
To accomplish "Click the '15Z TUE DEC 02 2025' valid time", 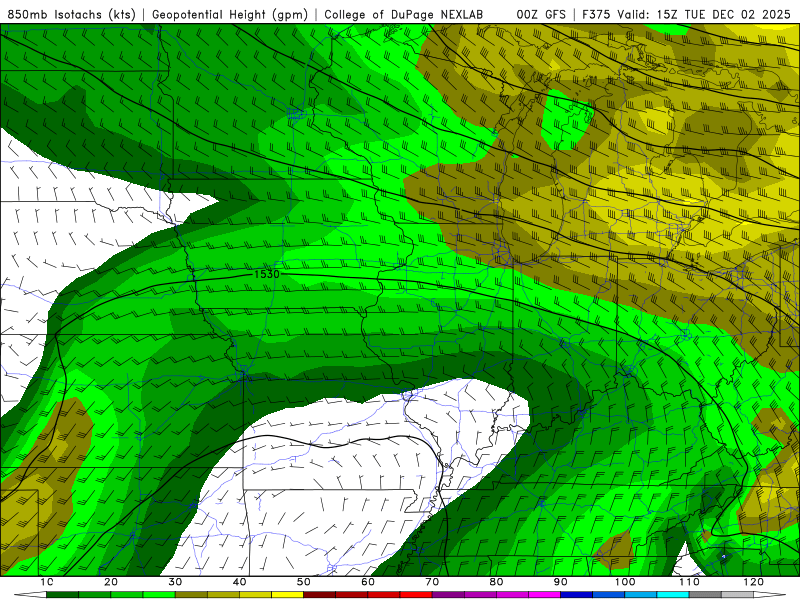I will point(723,14).
